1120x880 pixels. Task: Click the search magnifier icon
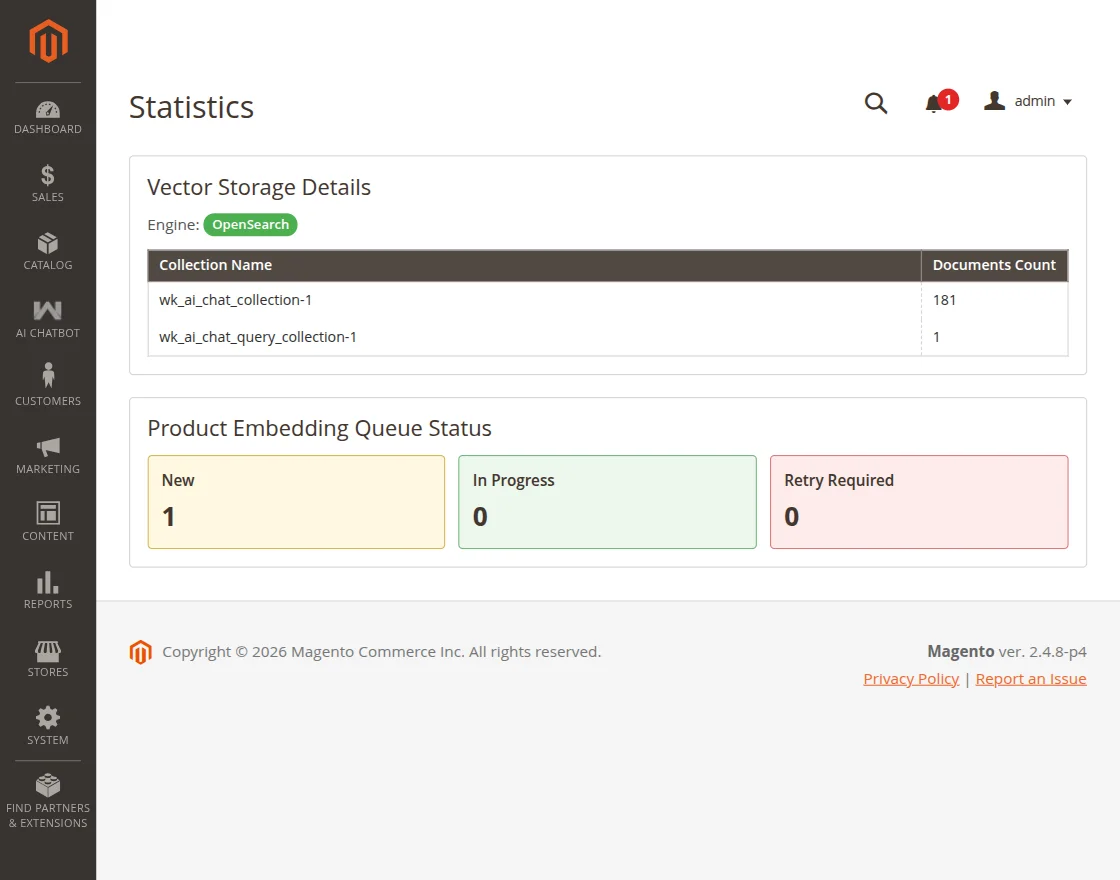tap(876, 103)
